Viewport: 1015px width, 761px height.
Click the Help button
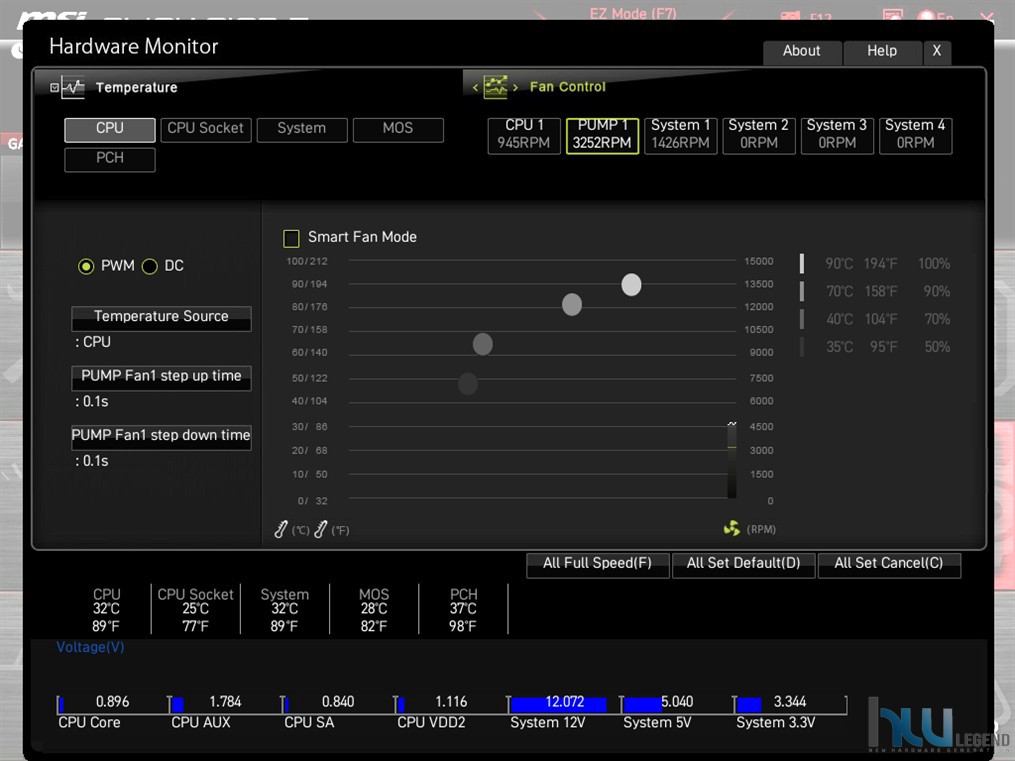click(882, 51)
